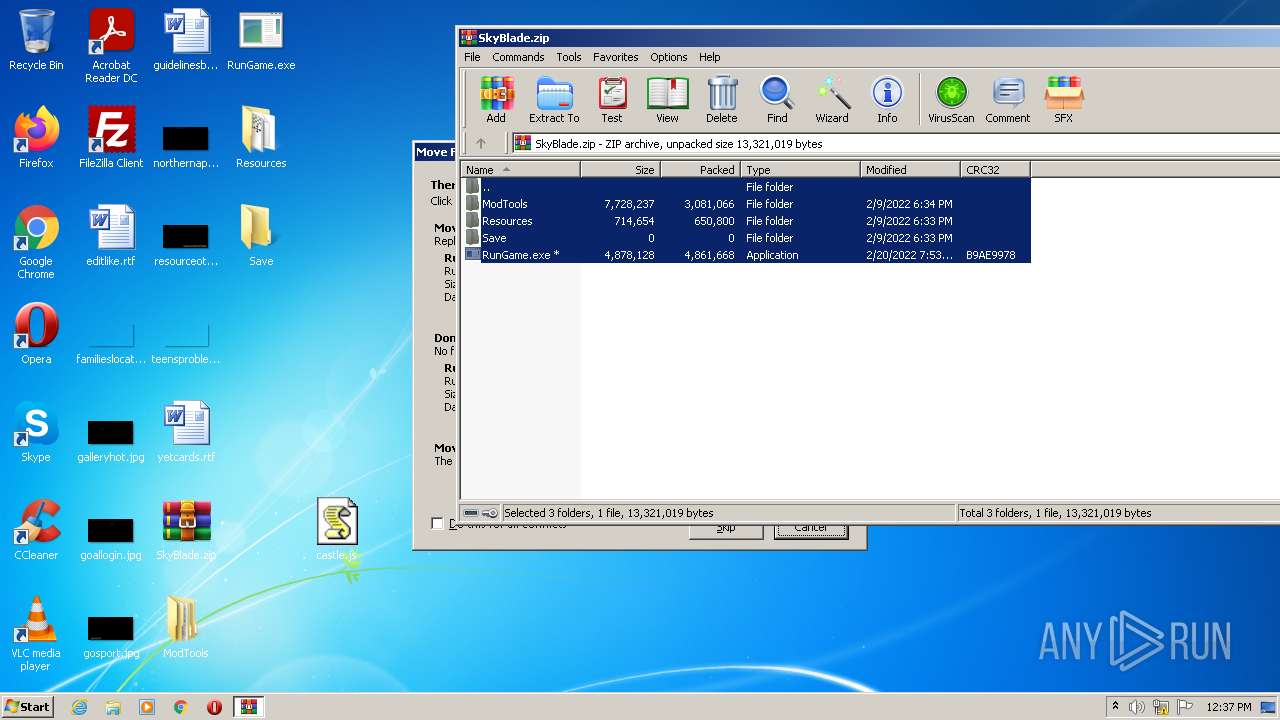Select the SkyBlade.zip desktop archive
The height and width of the screenshot is (720, 1280).
coord(186,530)
